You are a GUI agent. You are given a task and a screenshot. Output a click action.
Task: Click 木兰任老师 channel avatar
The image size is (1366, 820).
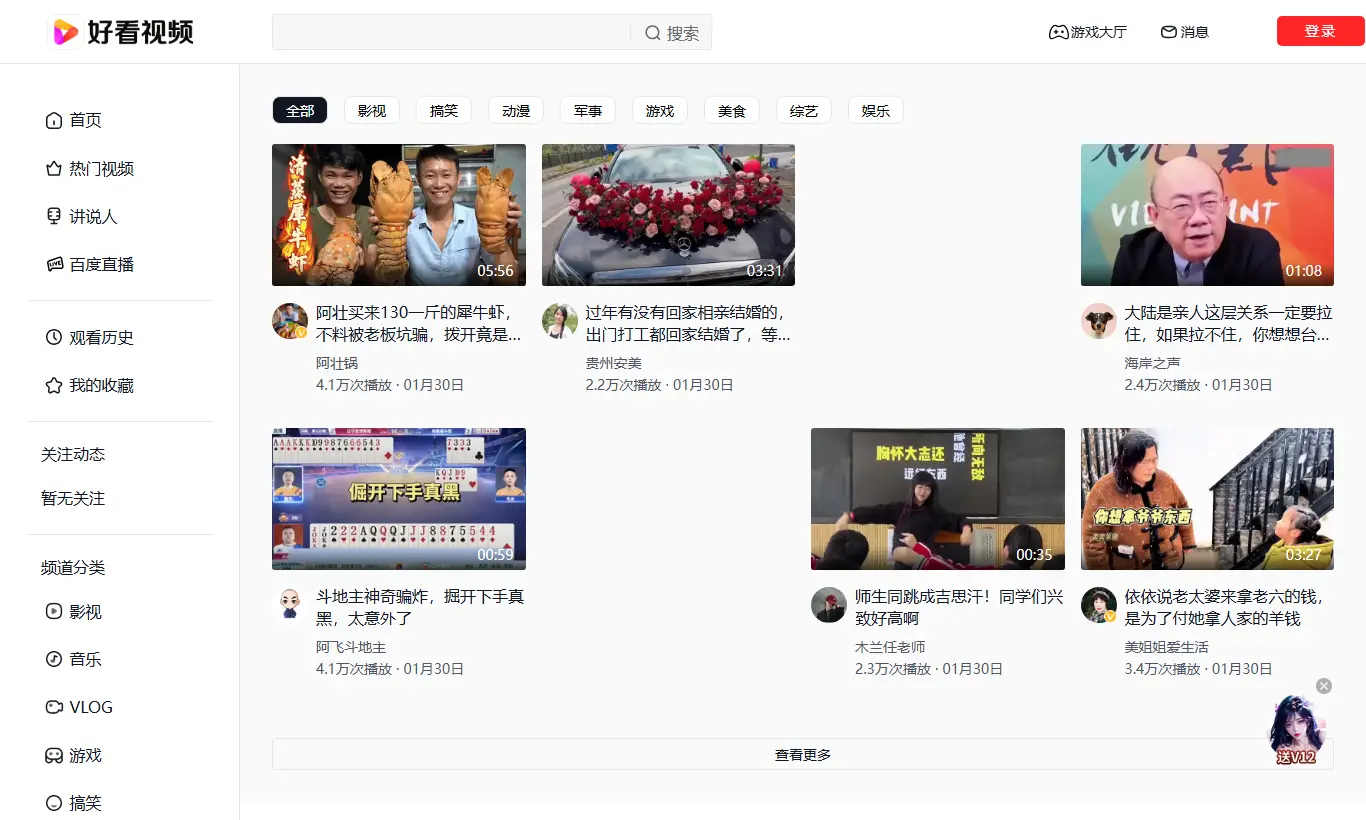click(829, 605)
